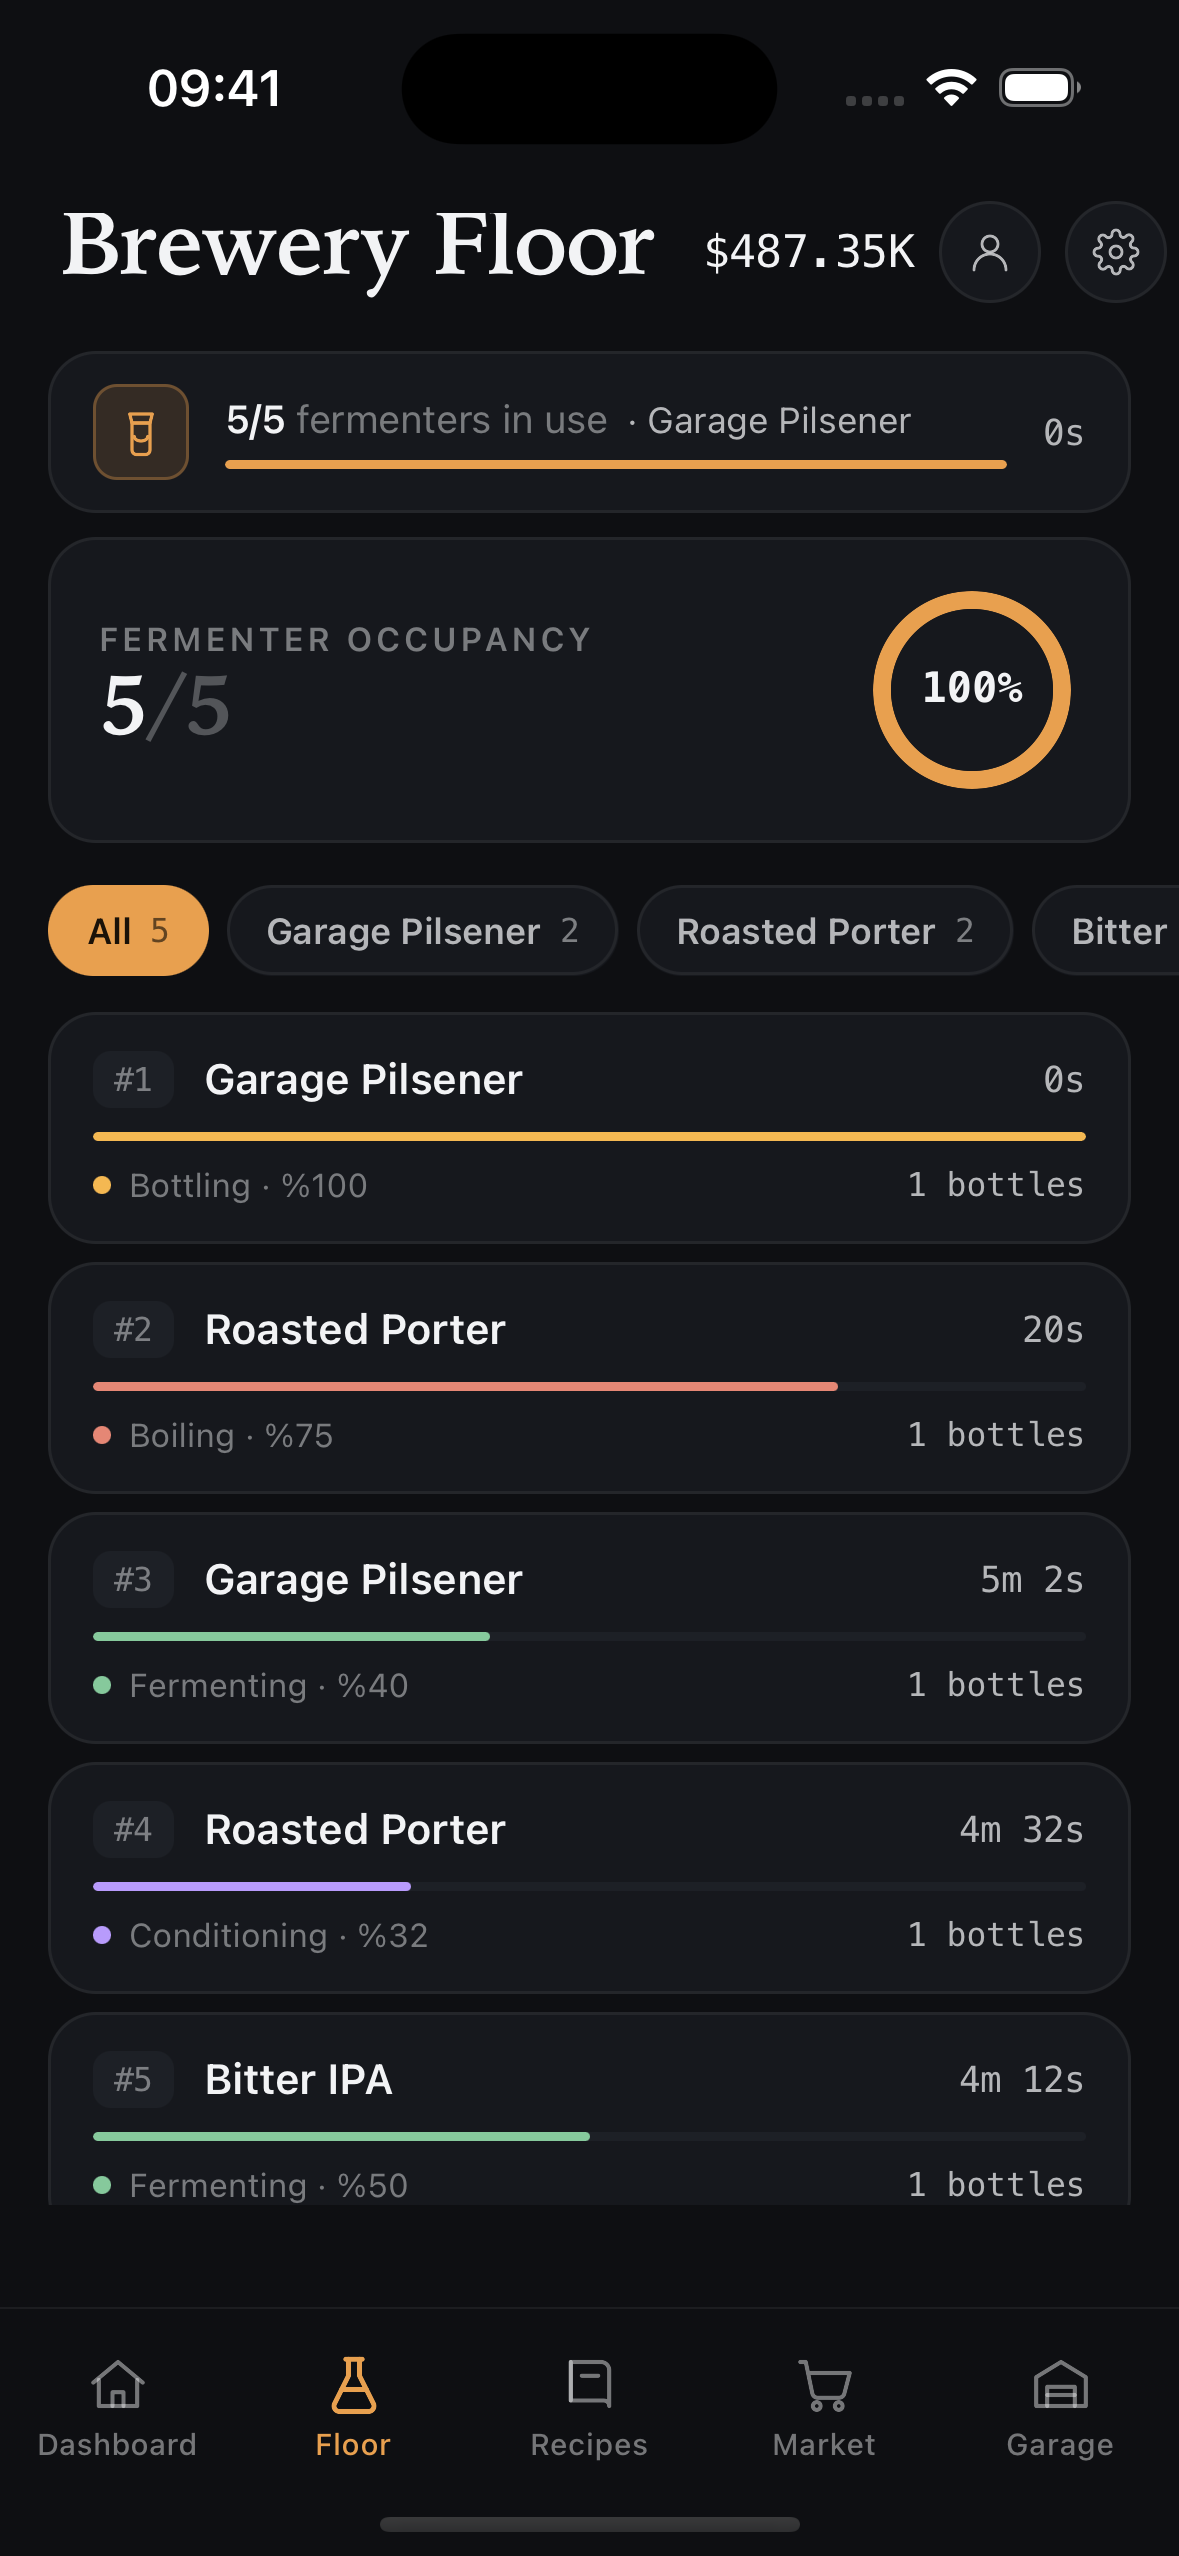This screenshot has height=2556, width=1179.
Task: Filter by the Bitter chip
Action: pyautogui.click(x=1106, y=931)
